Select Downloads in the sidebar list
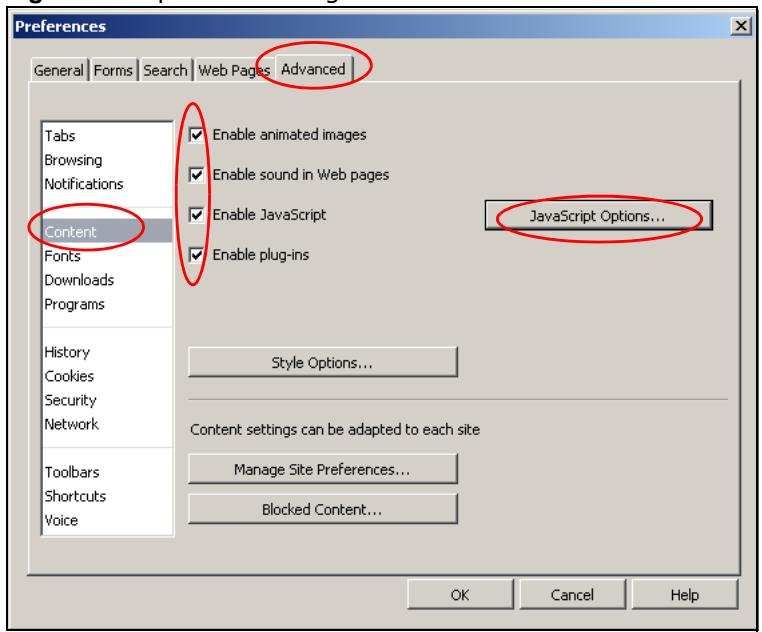 [x=107, y=280]
